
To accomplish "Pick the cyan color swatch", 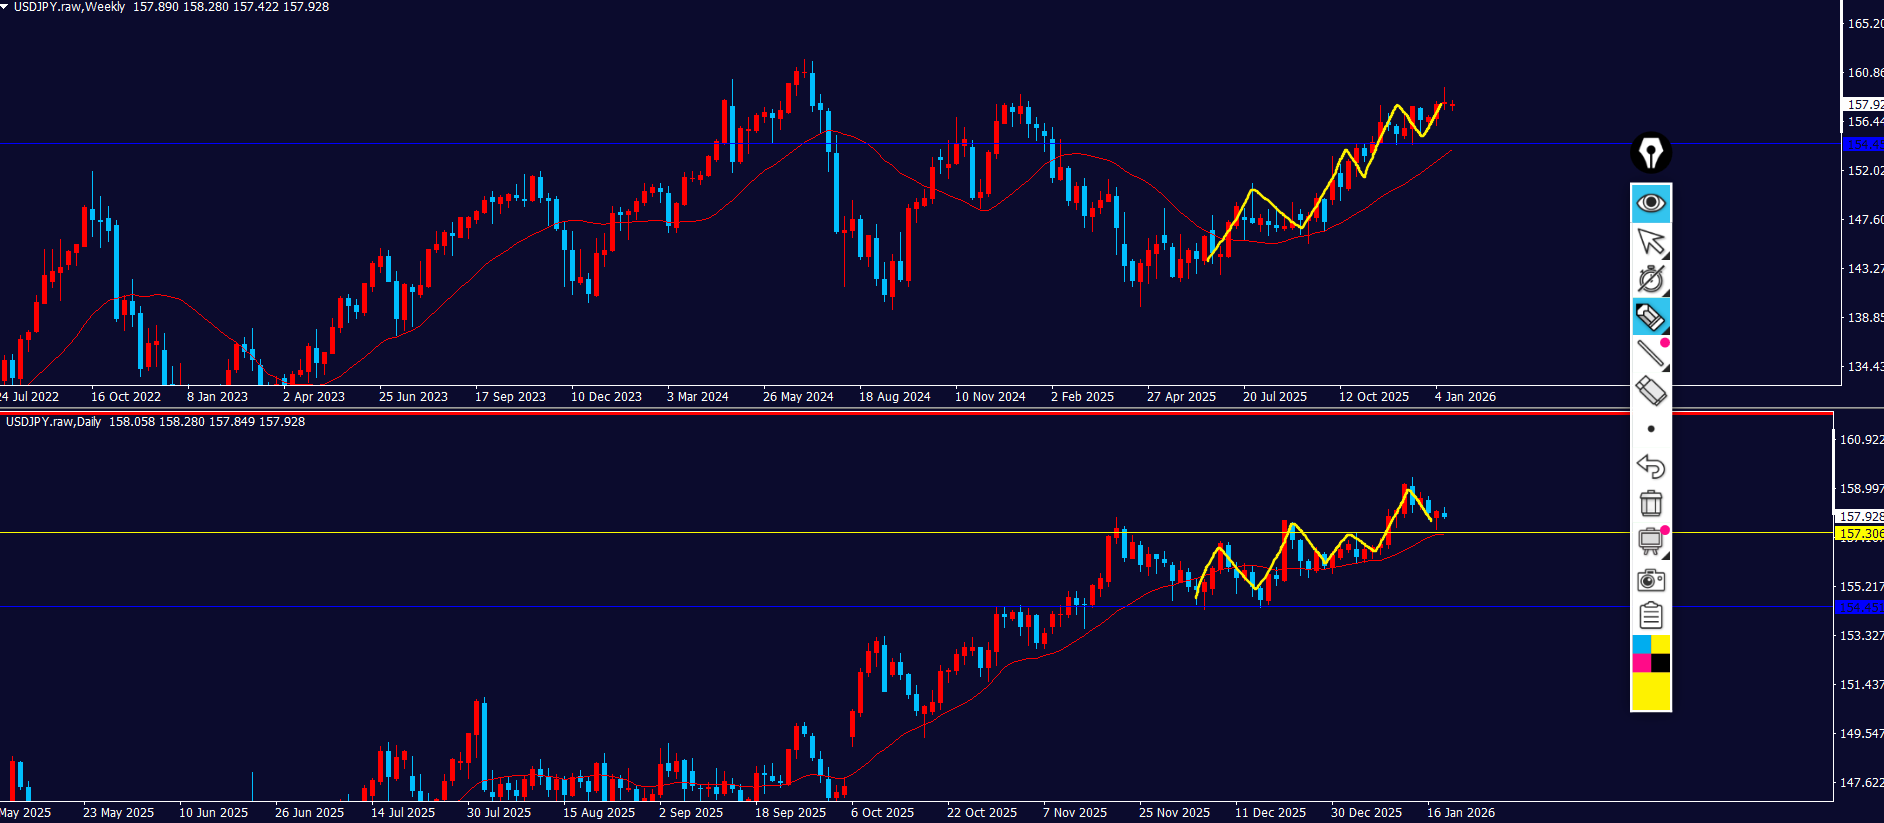I will coord(1641,644).
